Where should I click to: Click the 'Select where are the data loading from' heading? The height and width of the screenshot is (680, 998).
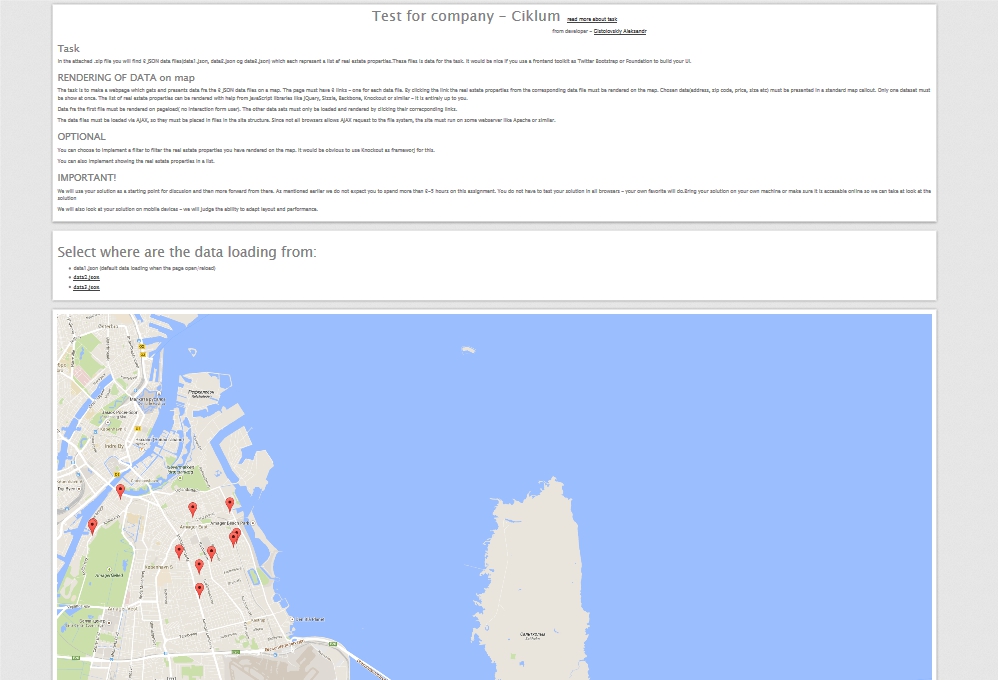pyautogui.click(x=187, y=252)
